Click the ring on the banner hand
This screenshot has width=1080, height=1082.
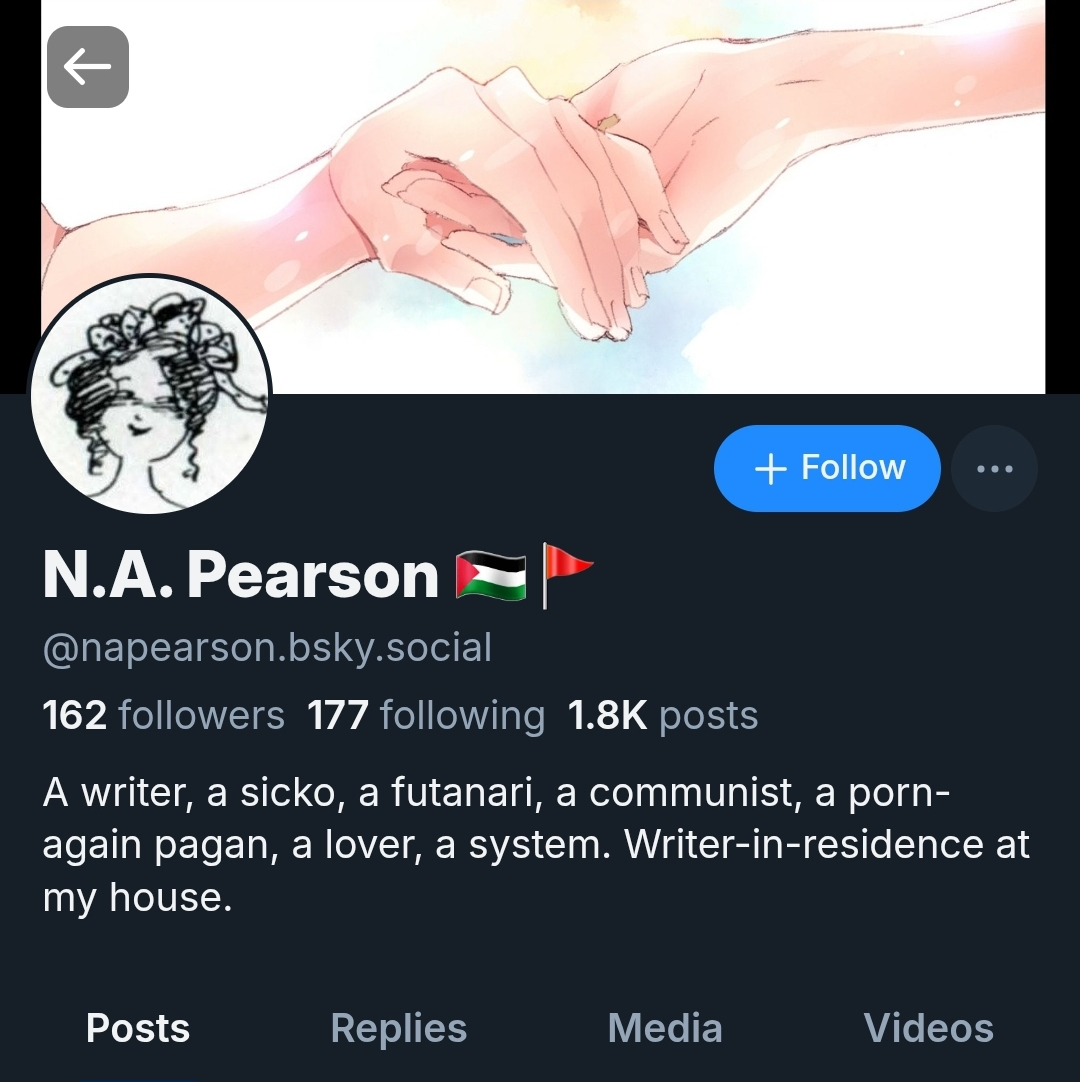pos(609,124)
